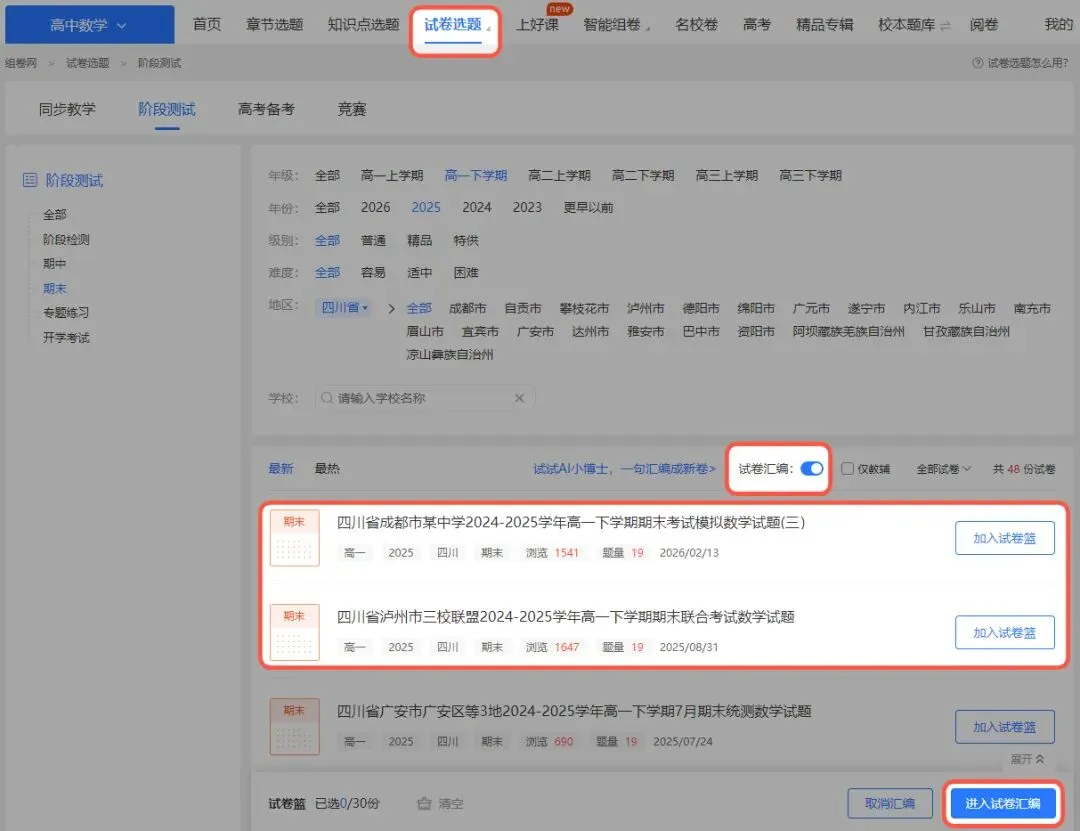Click the 阶段测试 sidebar list icon
Image resolution: width=1080 pixels, height=831 pixels.
[30, 181]
